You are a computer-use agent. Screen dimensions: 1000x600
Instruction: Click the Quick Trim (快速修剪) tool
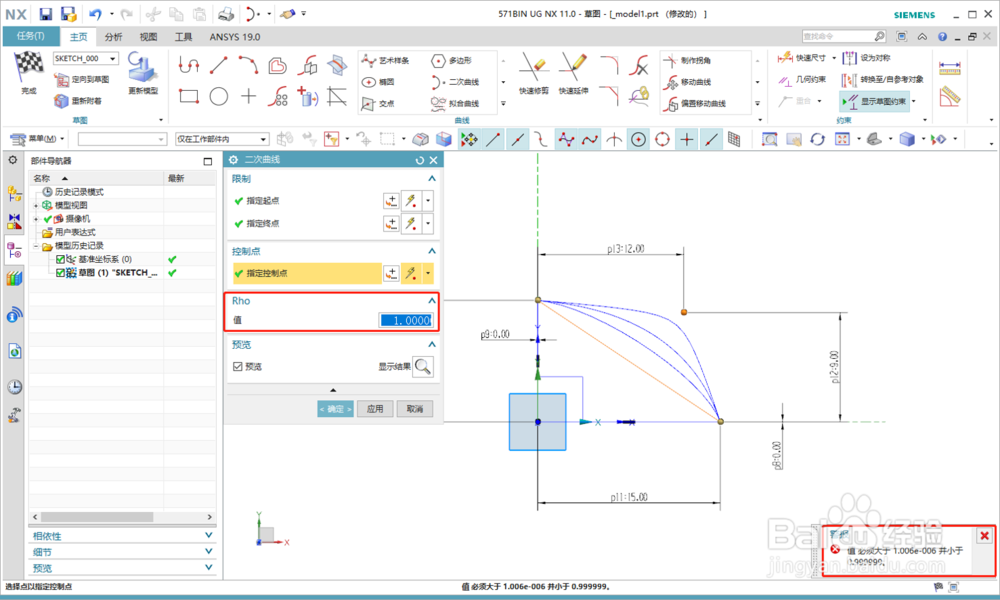tap(534, 75)
